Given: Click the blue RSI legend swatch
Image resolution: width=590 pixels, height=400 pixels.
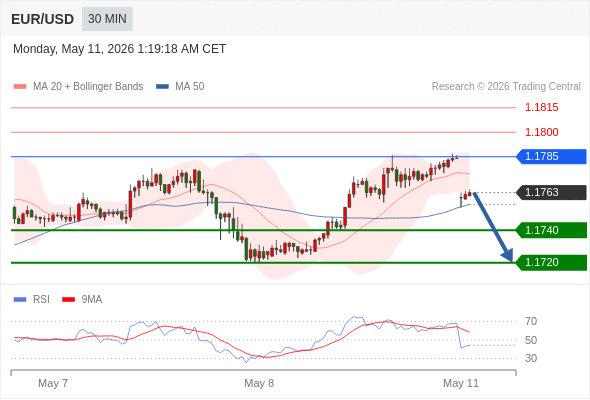Looking at the screenshot, I should pos(20,300).
